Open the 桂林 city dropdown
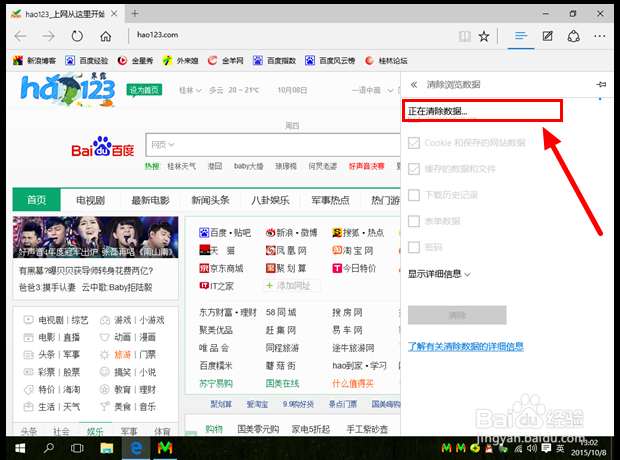Image resolution: width=620 pixels, height=460 pixels. tap(190, 90)
